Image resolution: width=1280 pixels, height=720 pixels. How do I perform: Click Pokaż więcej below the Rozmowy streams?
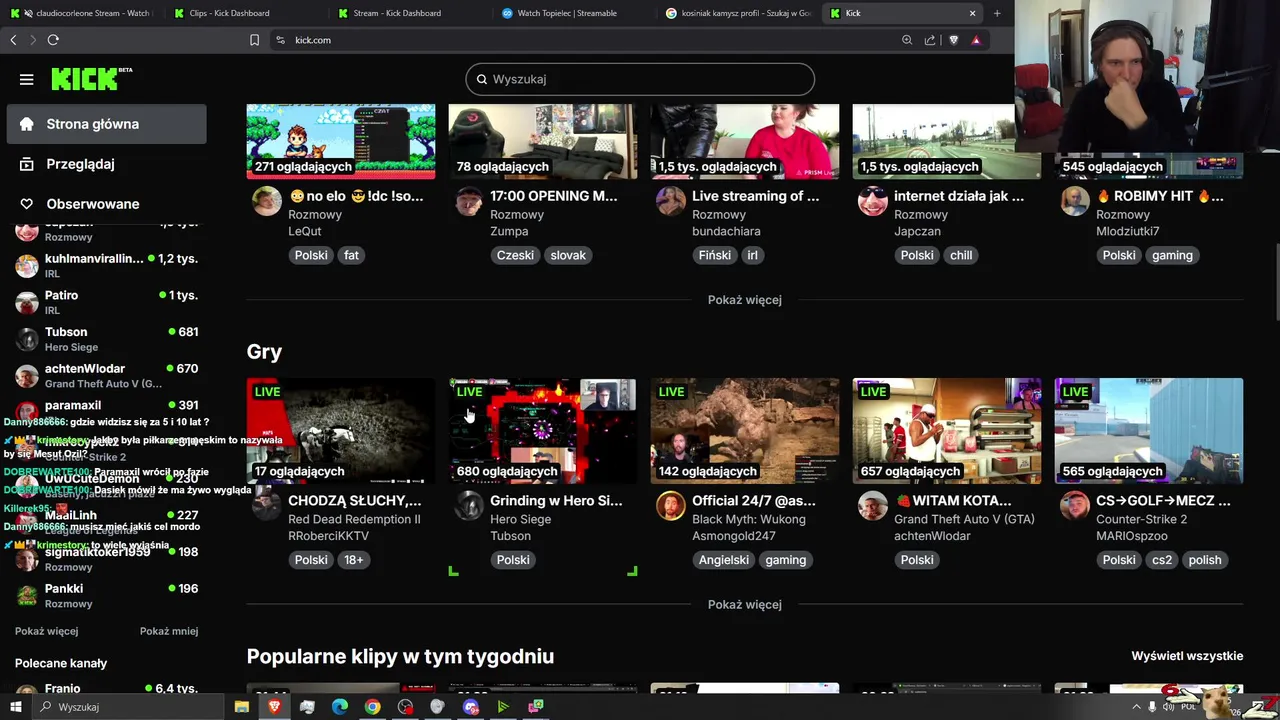(745, 300)
